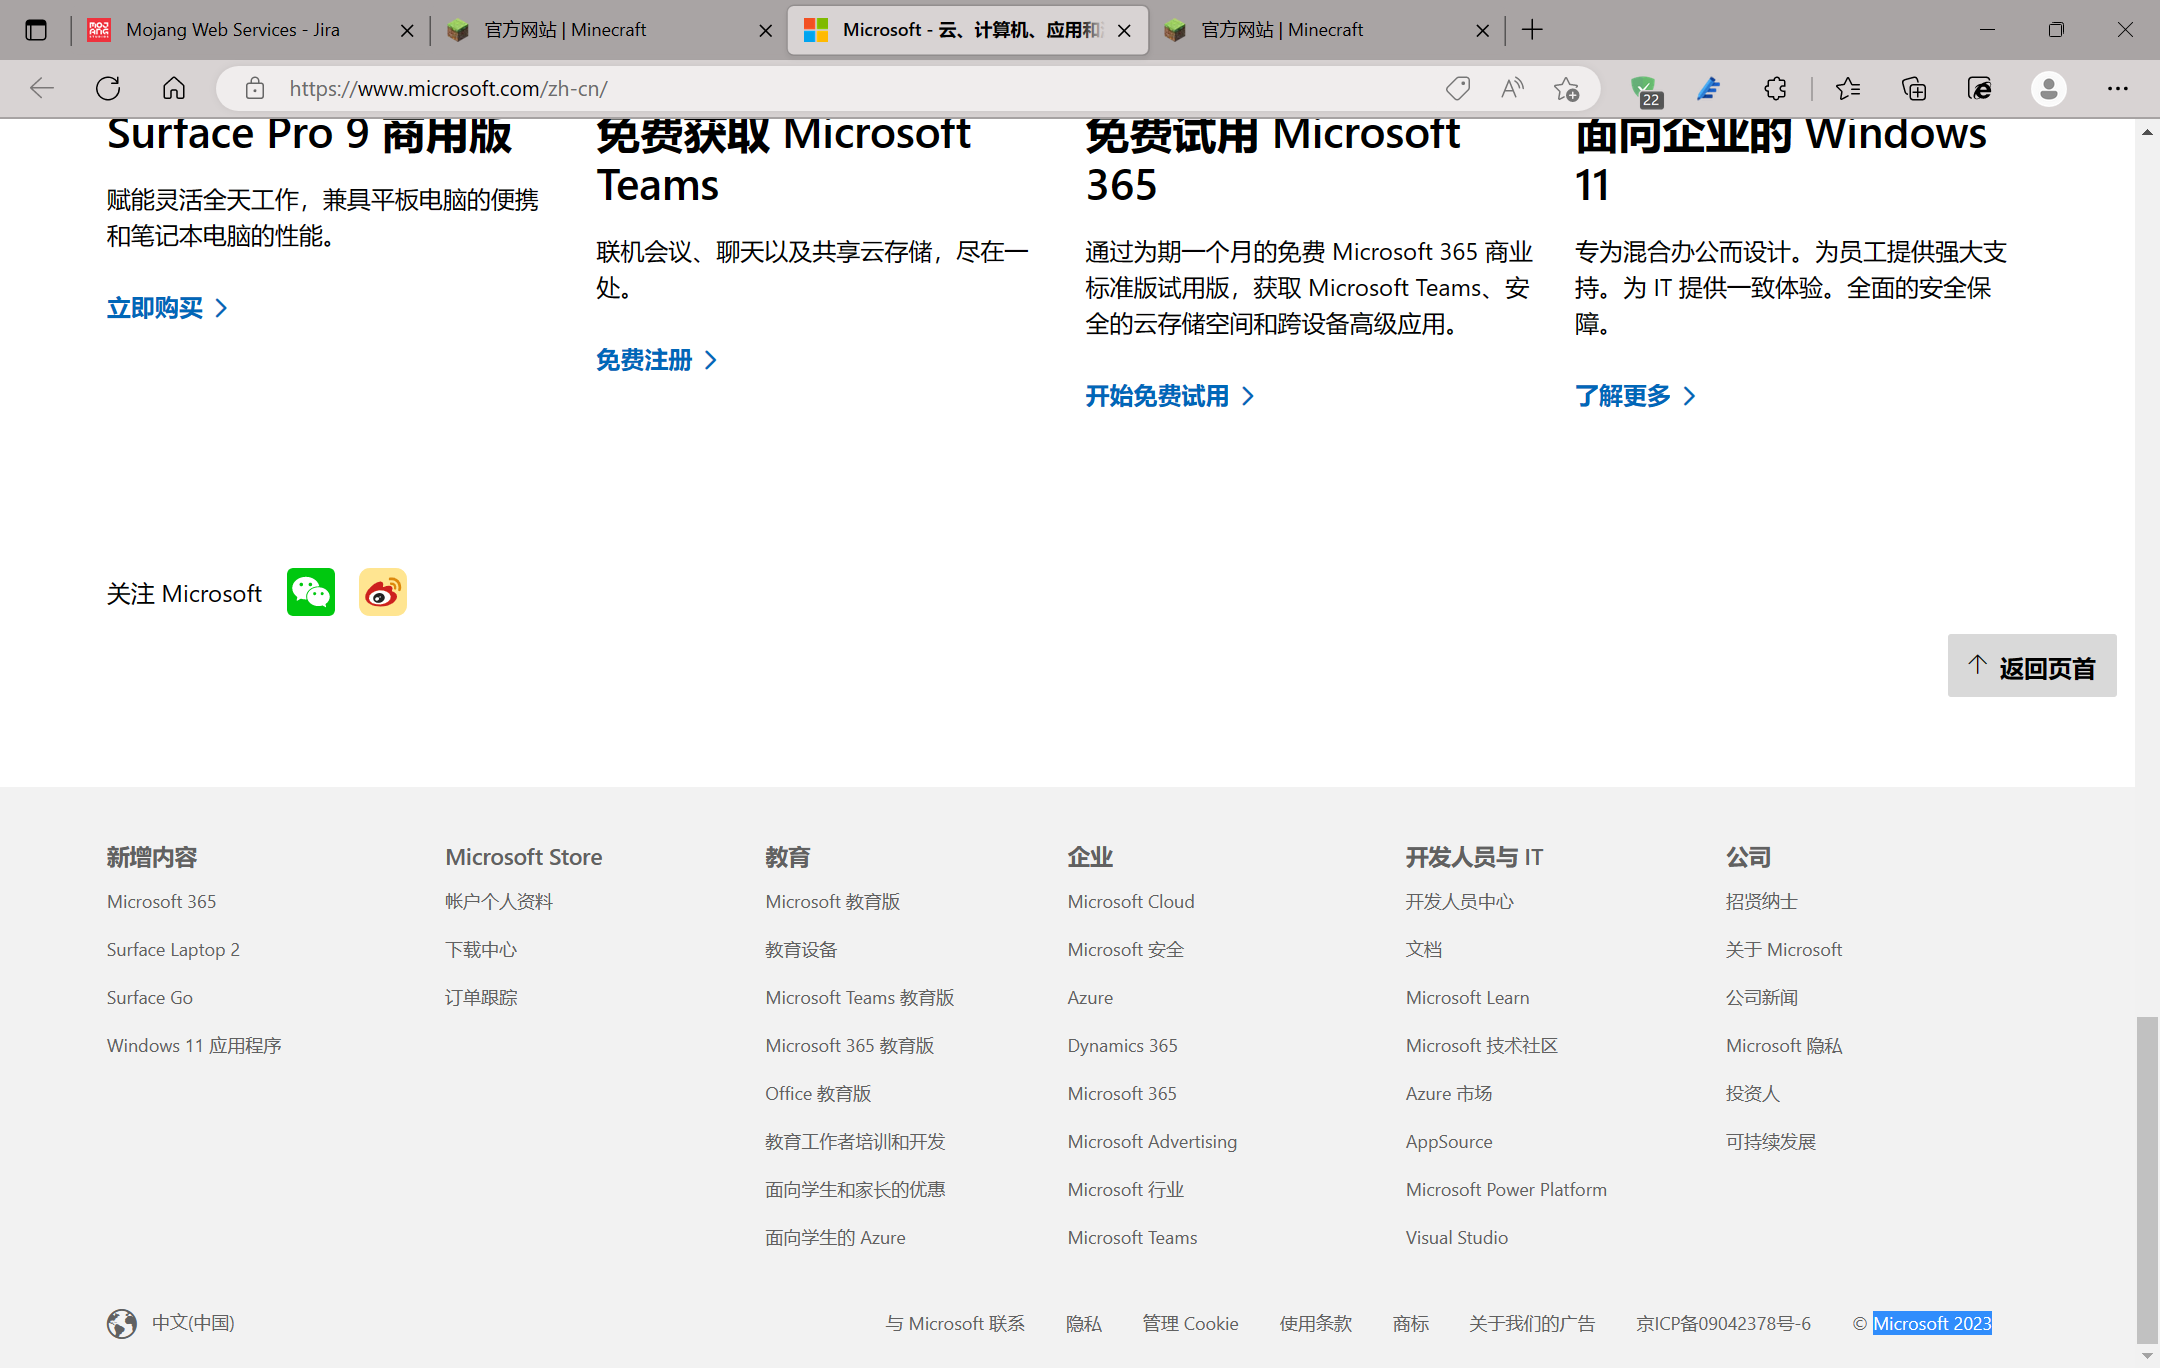
Task: Open the Microsoft Learn footer link
Action: (x=1467, y=997)
